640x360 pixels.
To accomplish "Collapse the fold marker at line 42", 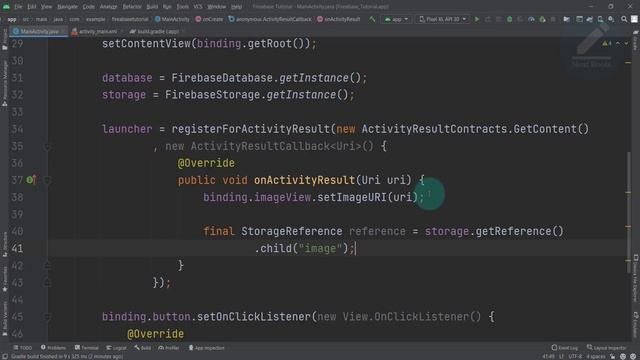I will [47, 265].
